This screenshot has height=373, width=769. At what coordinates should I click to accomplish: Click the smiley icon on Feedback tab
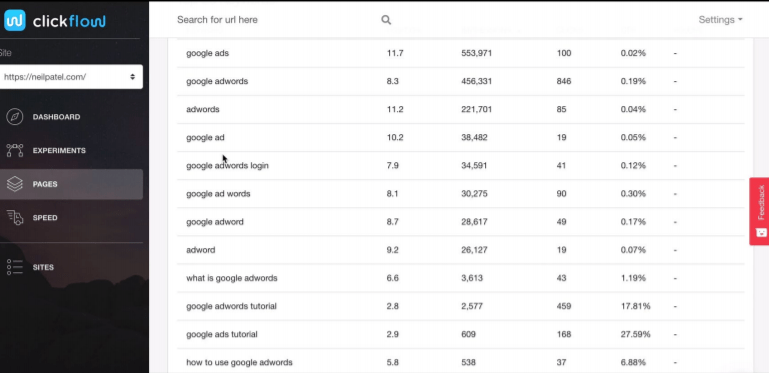point(761,232)
